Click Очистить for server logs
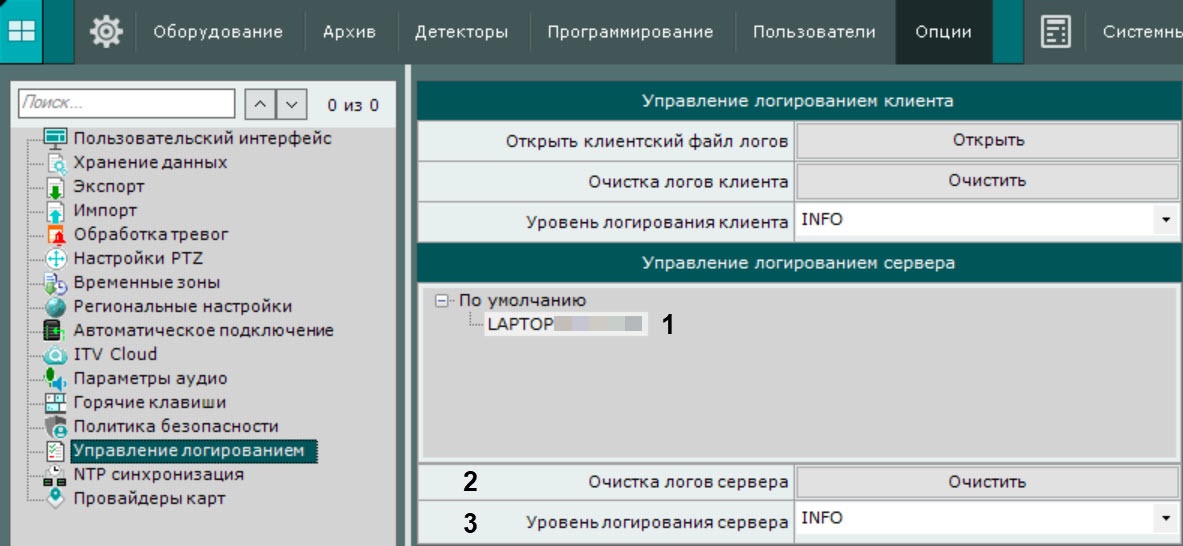 (x=988, y=482)
